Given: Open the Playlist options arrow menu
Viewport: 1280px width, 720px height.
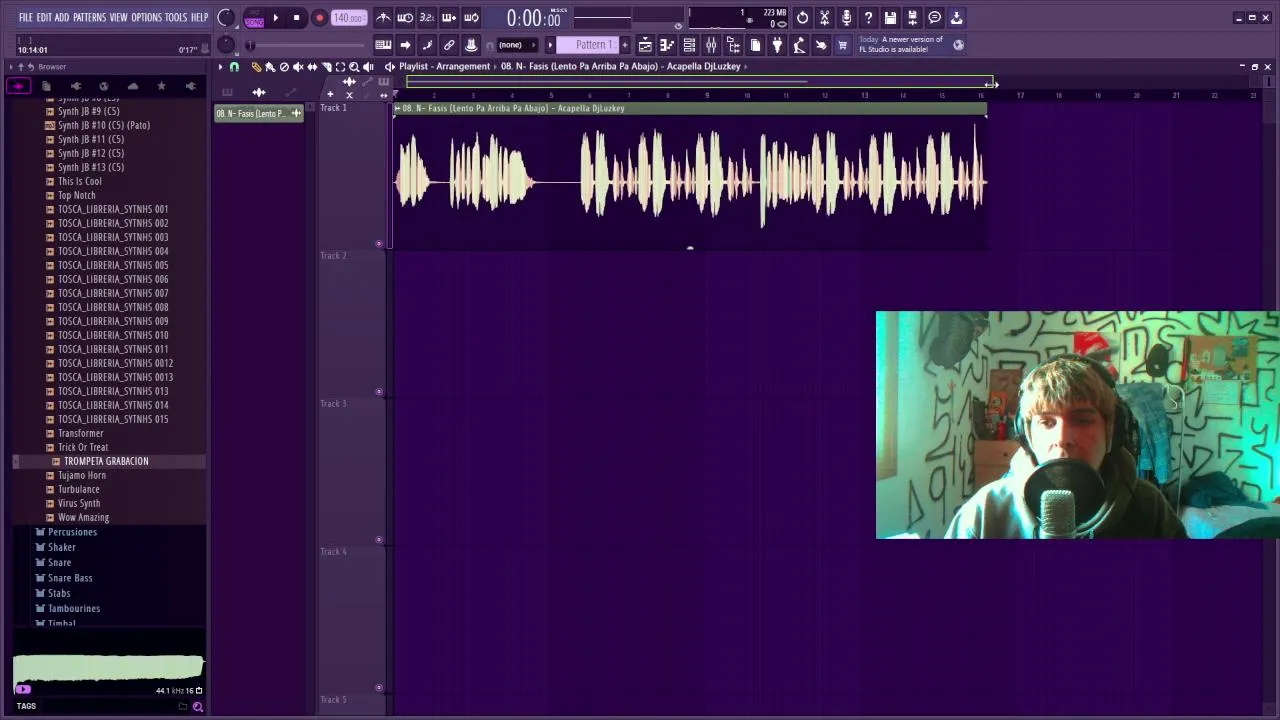Looking at the screenshot, I should point(220,67).
